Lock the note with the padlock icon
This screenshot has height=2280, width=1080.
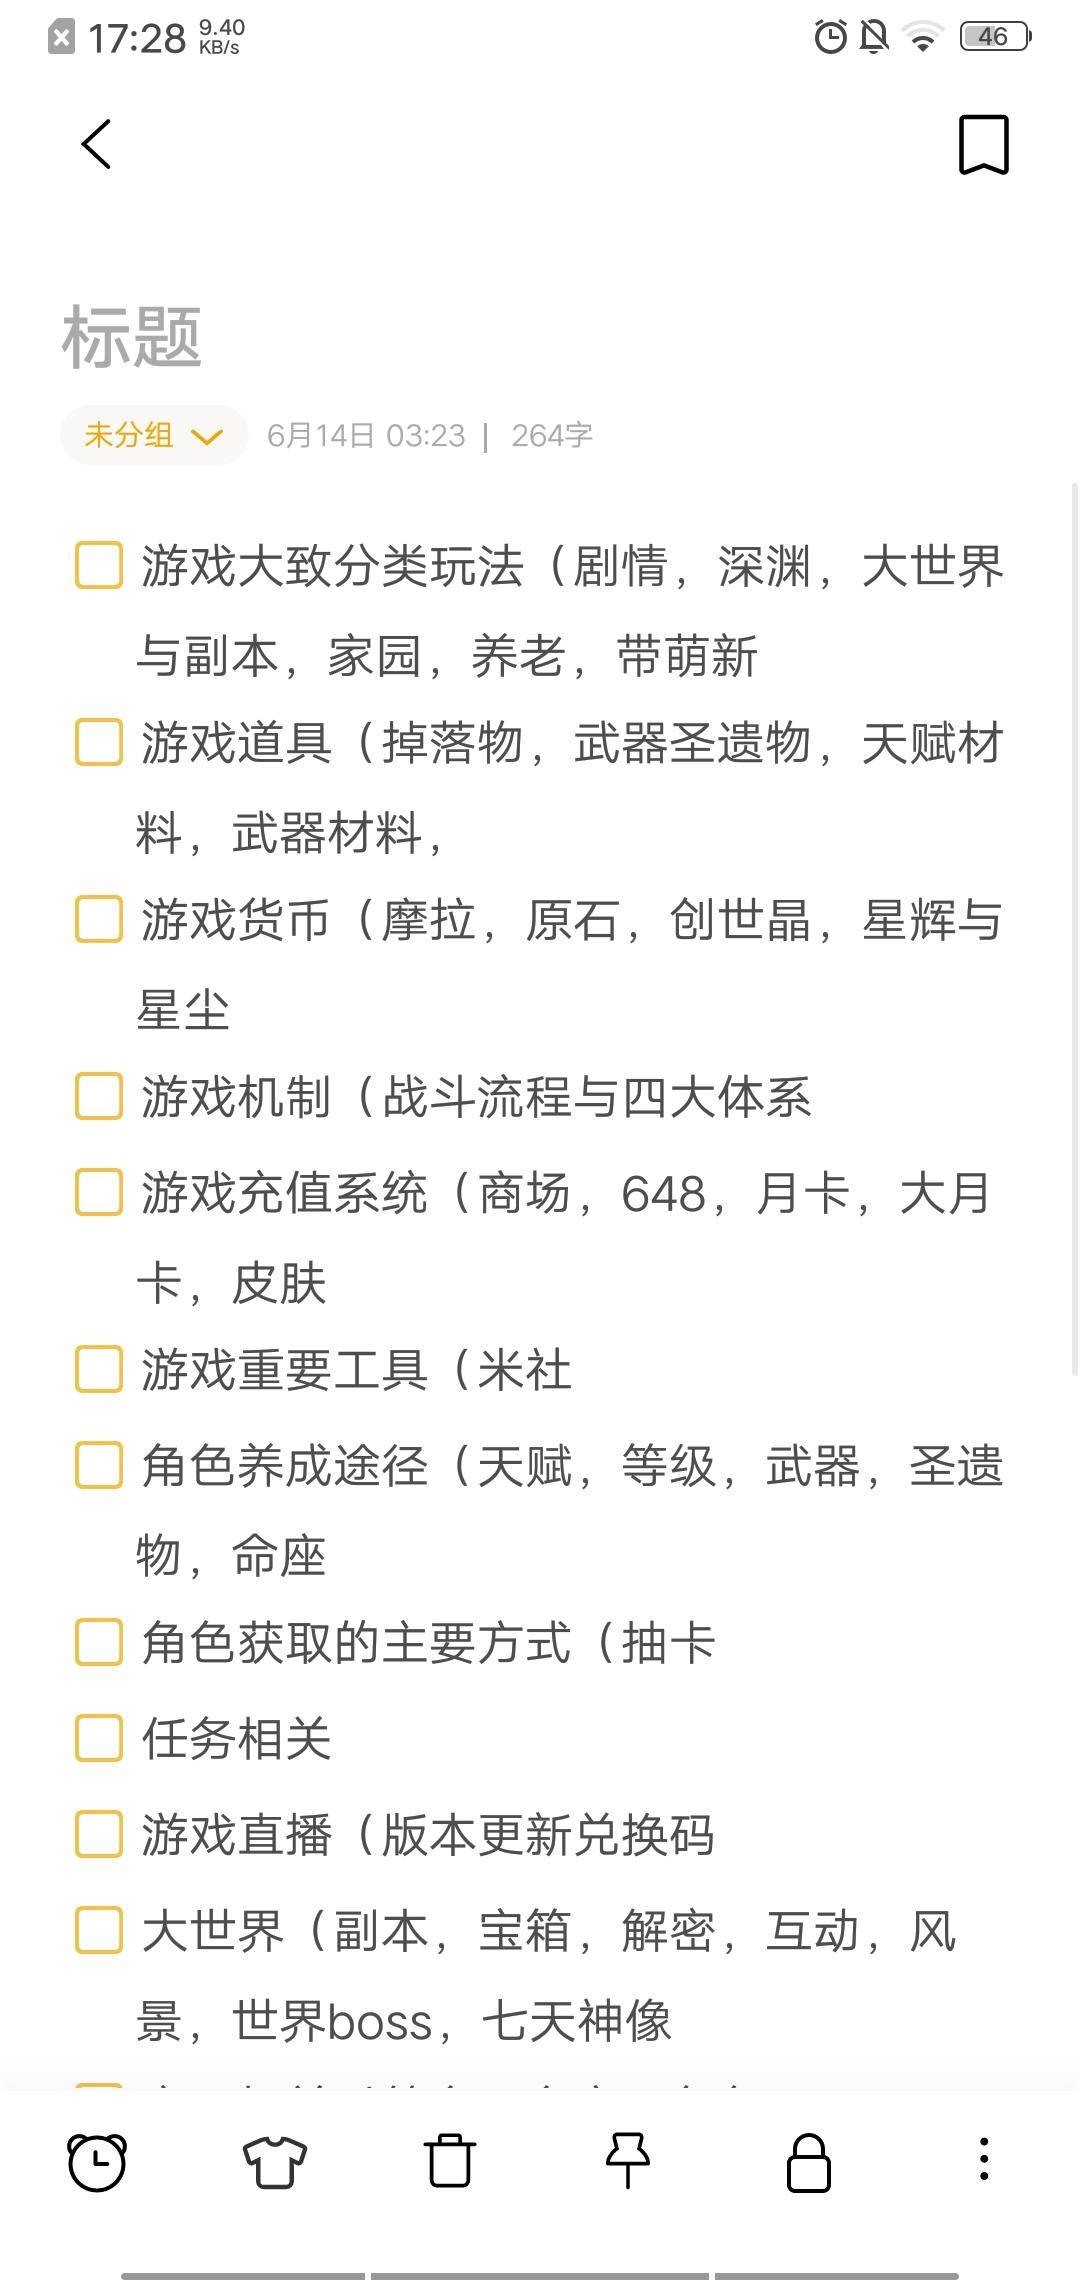click(809, 2163)
